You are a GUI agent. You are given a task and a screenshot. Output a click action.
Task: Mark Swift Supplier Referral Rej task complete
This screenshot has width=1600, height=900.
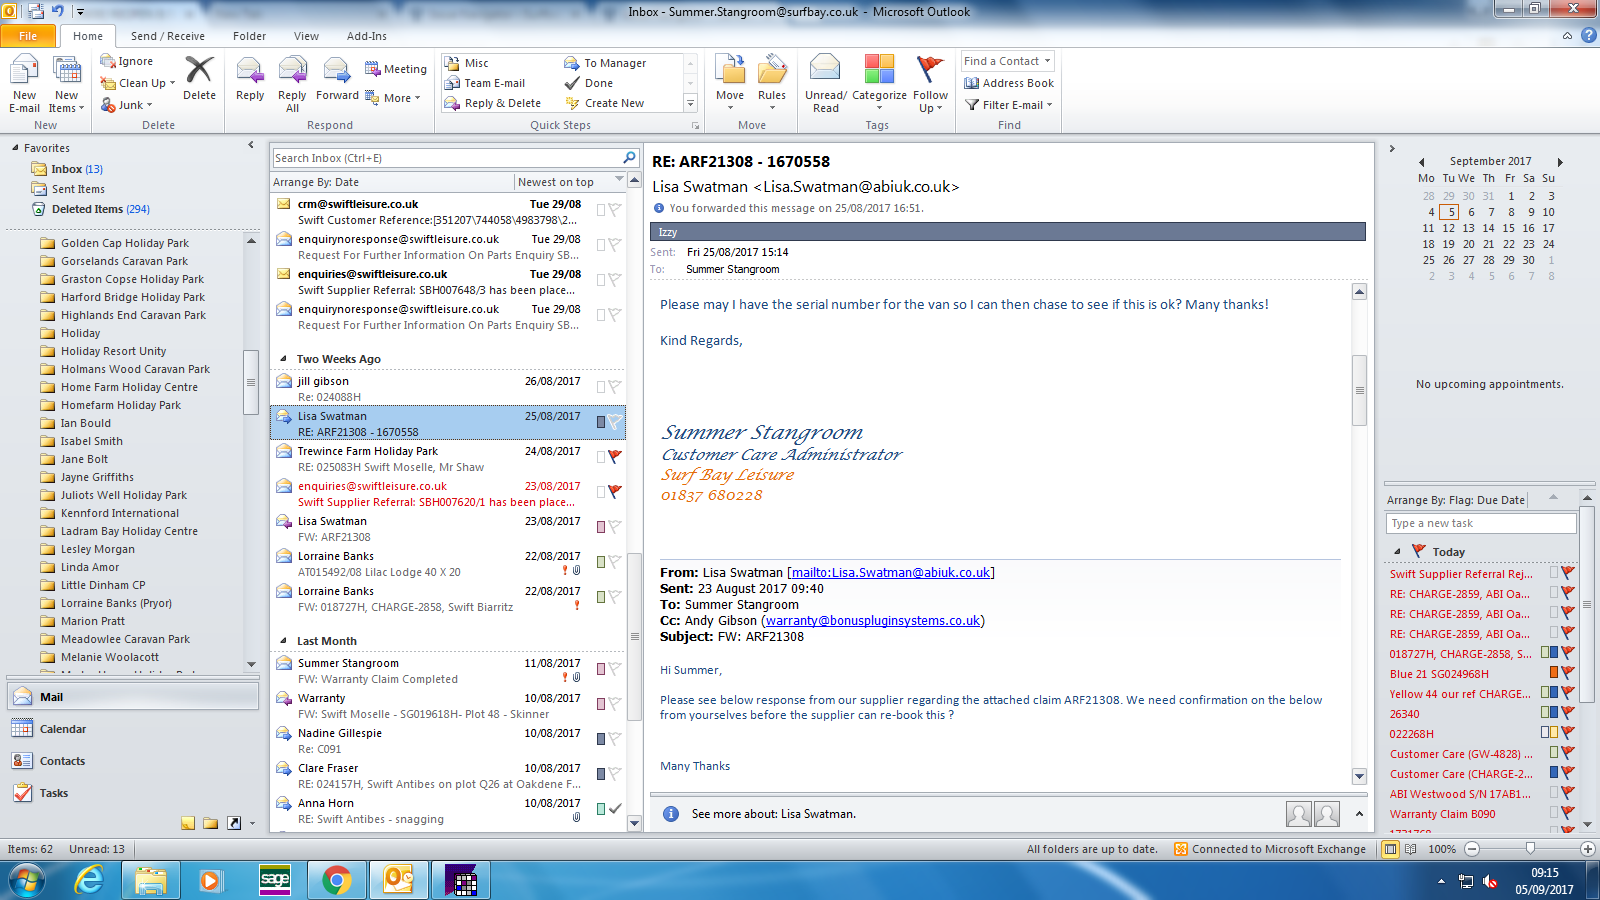(x=1568, y=573)
